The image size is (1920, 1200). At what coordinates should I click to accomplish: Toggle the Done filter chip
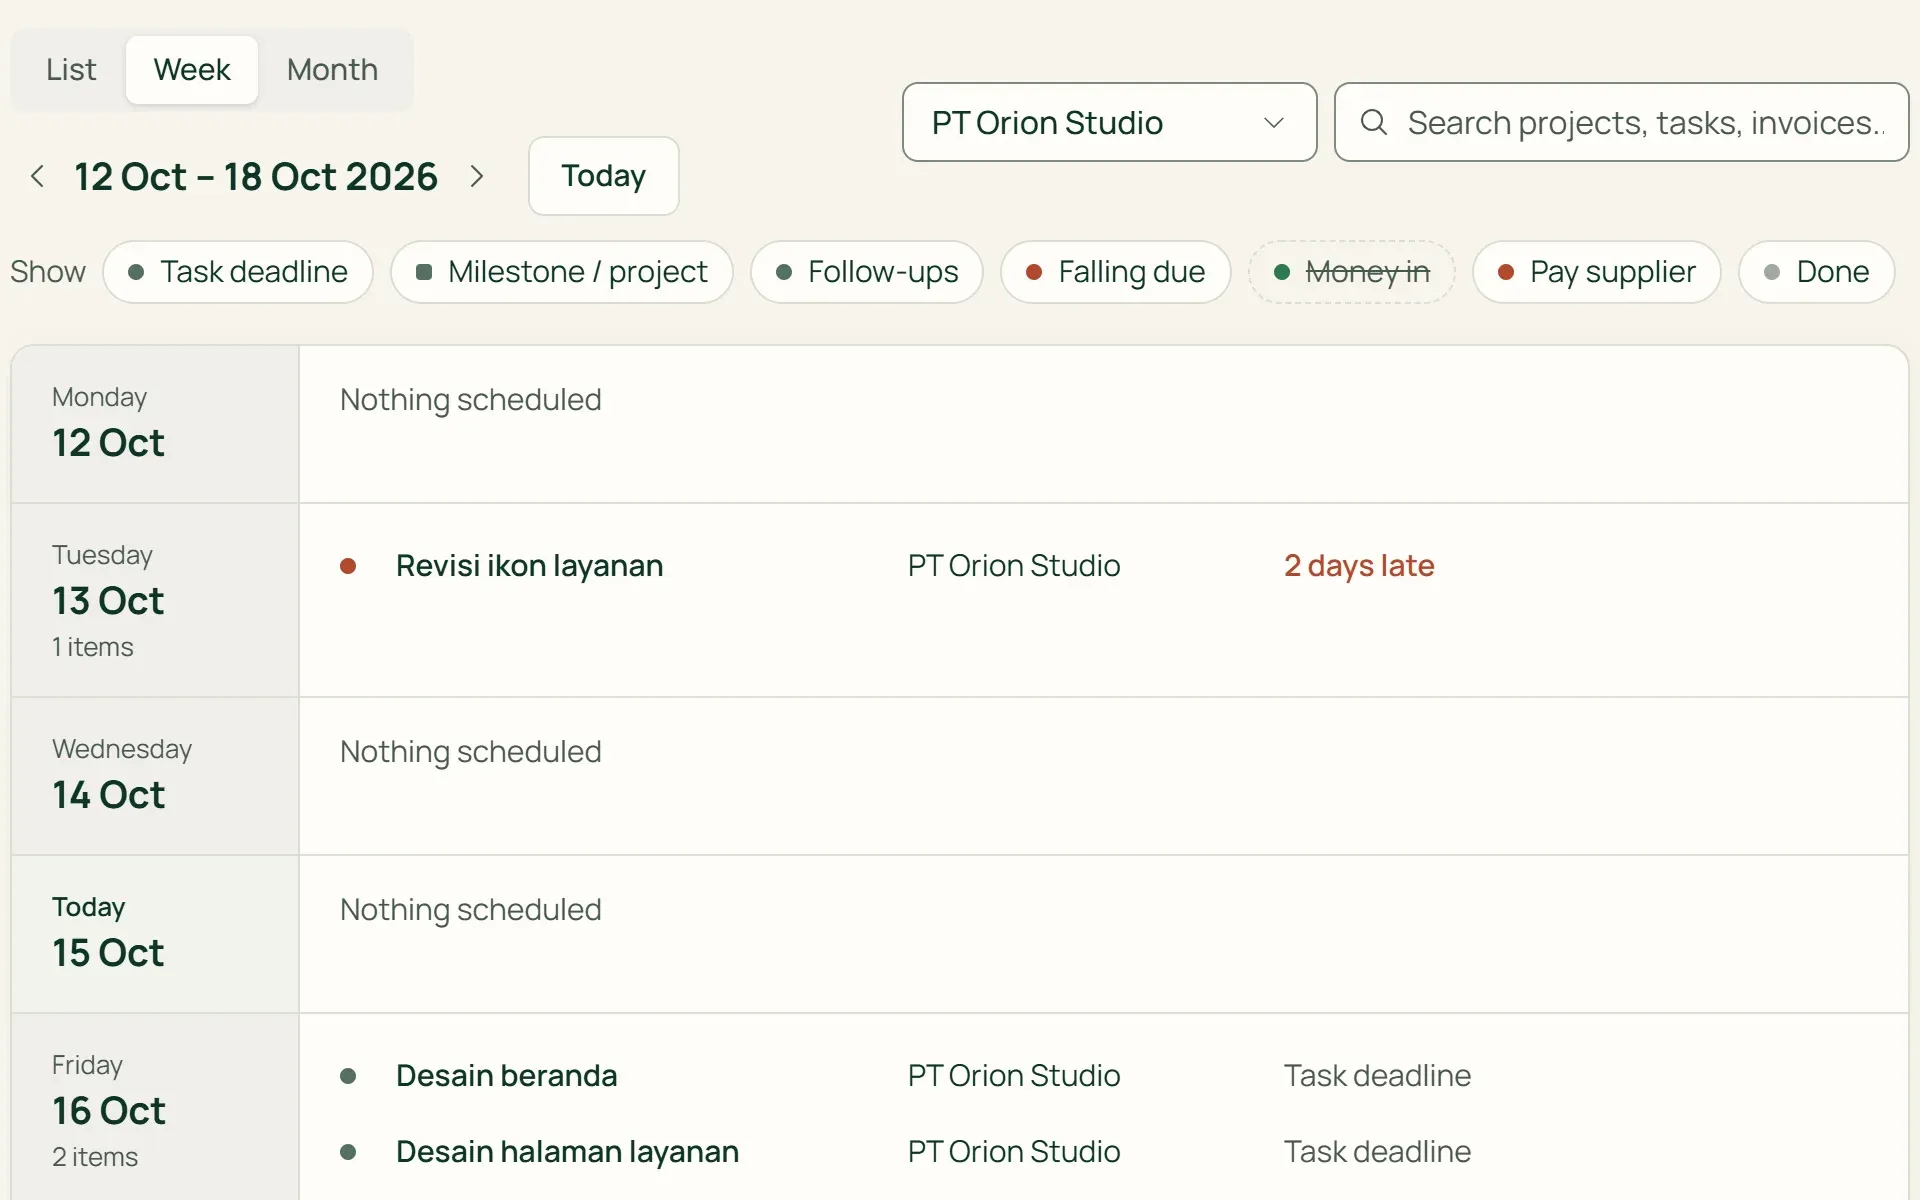[x=1817, y=272]
